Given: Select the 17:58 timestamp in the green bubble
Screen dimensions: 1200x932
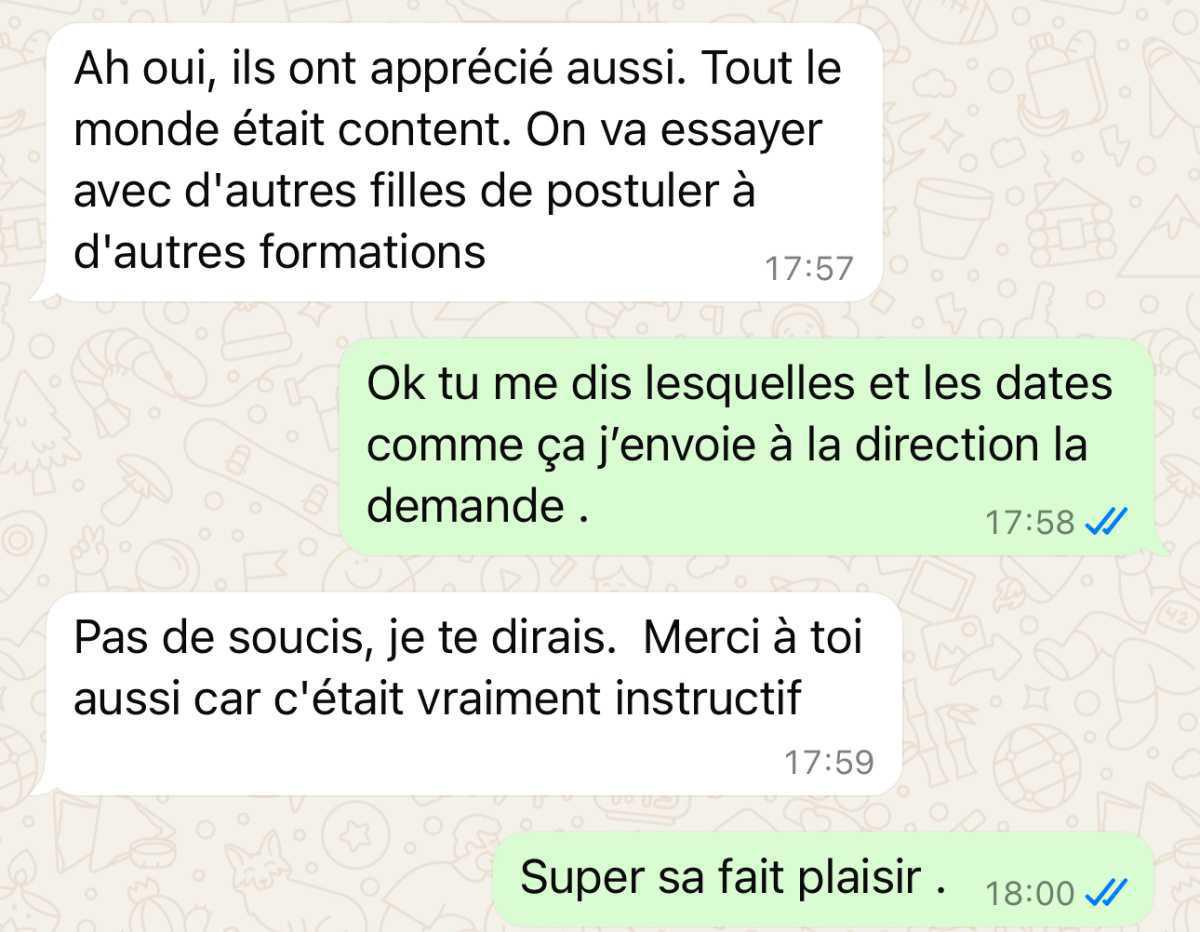Looking at the screenshot, I should [1030, 522].
